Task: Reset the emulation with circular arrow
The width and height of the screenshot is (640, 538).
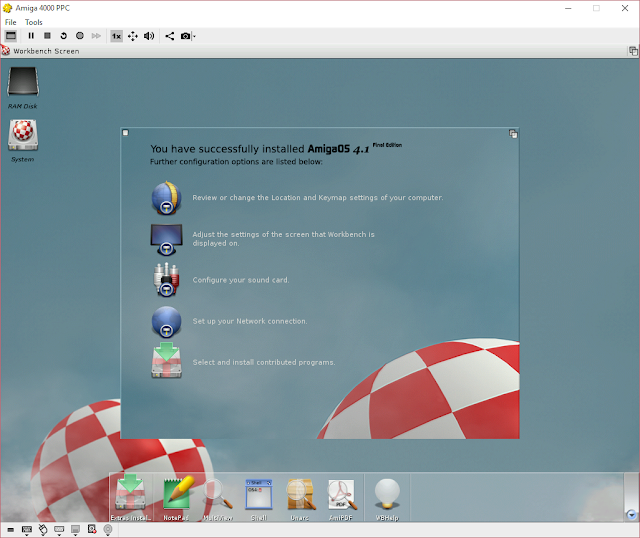Action: 63,36
